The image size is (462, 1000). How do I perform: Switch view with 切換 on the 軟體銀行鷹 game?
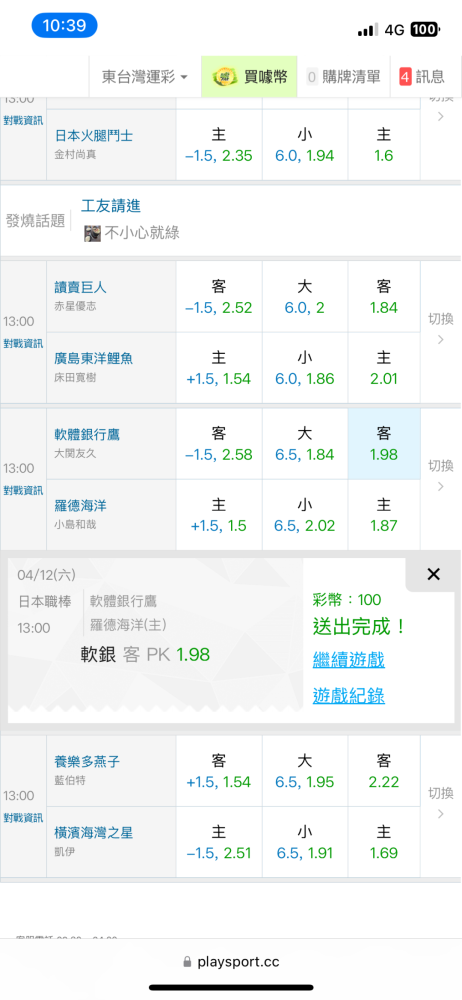click(440, 475)
